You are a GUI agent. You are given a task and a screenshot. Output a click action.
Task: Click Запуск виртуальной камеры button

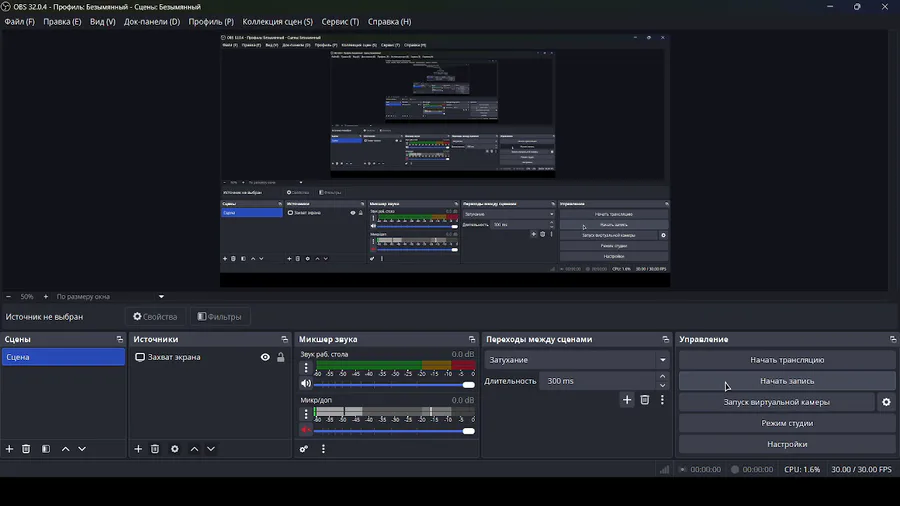click(x=777, y=402)
